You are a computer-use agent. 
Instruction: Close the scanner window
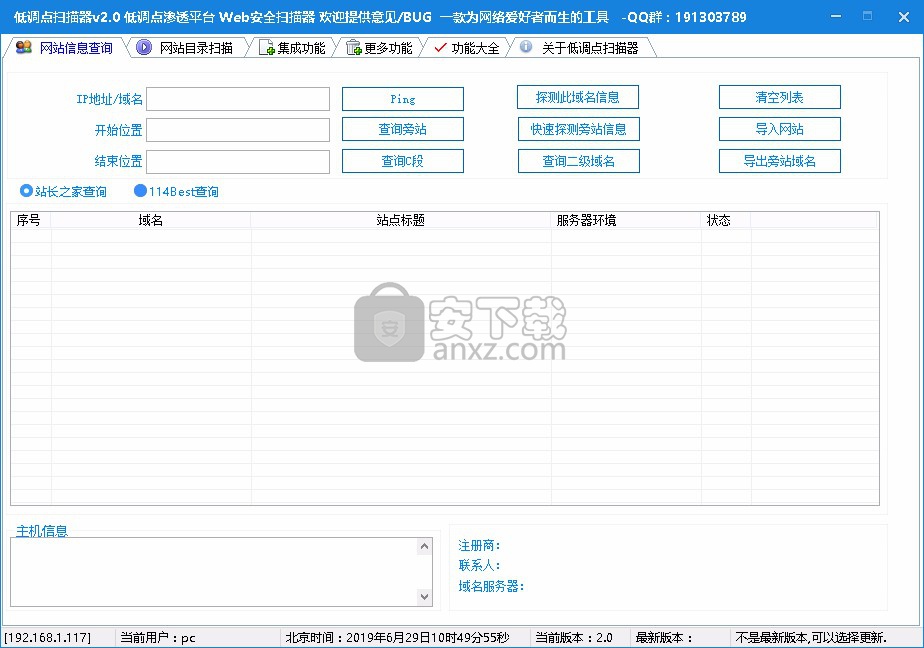tap(904, 16)
